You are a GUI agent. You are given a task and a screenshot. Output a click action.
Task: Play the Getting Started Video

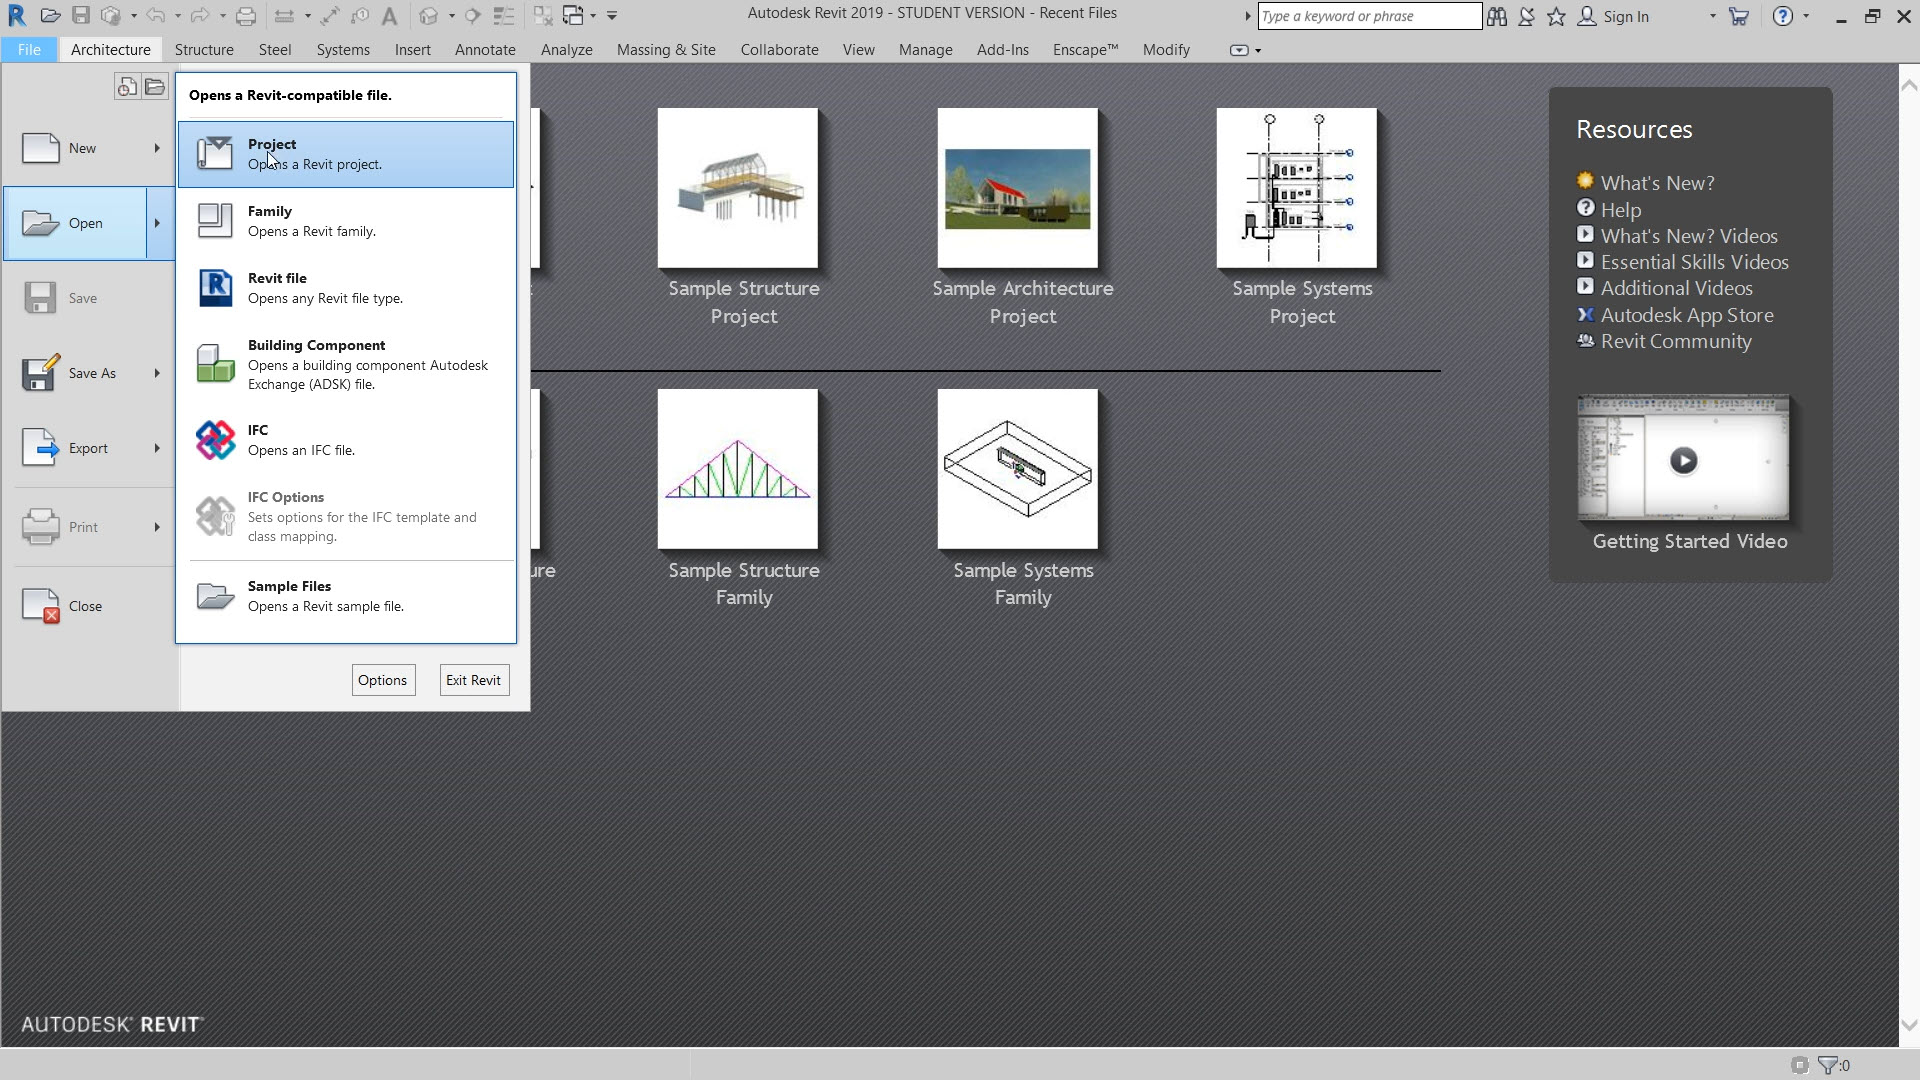[x=1684, y=460]
